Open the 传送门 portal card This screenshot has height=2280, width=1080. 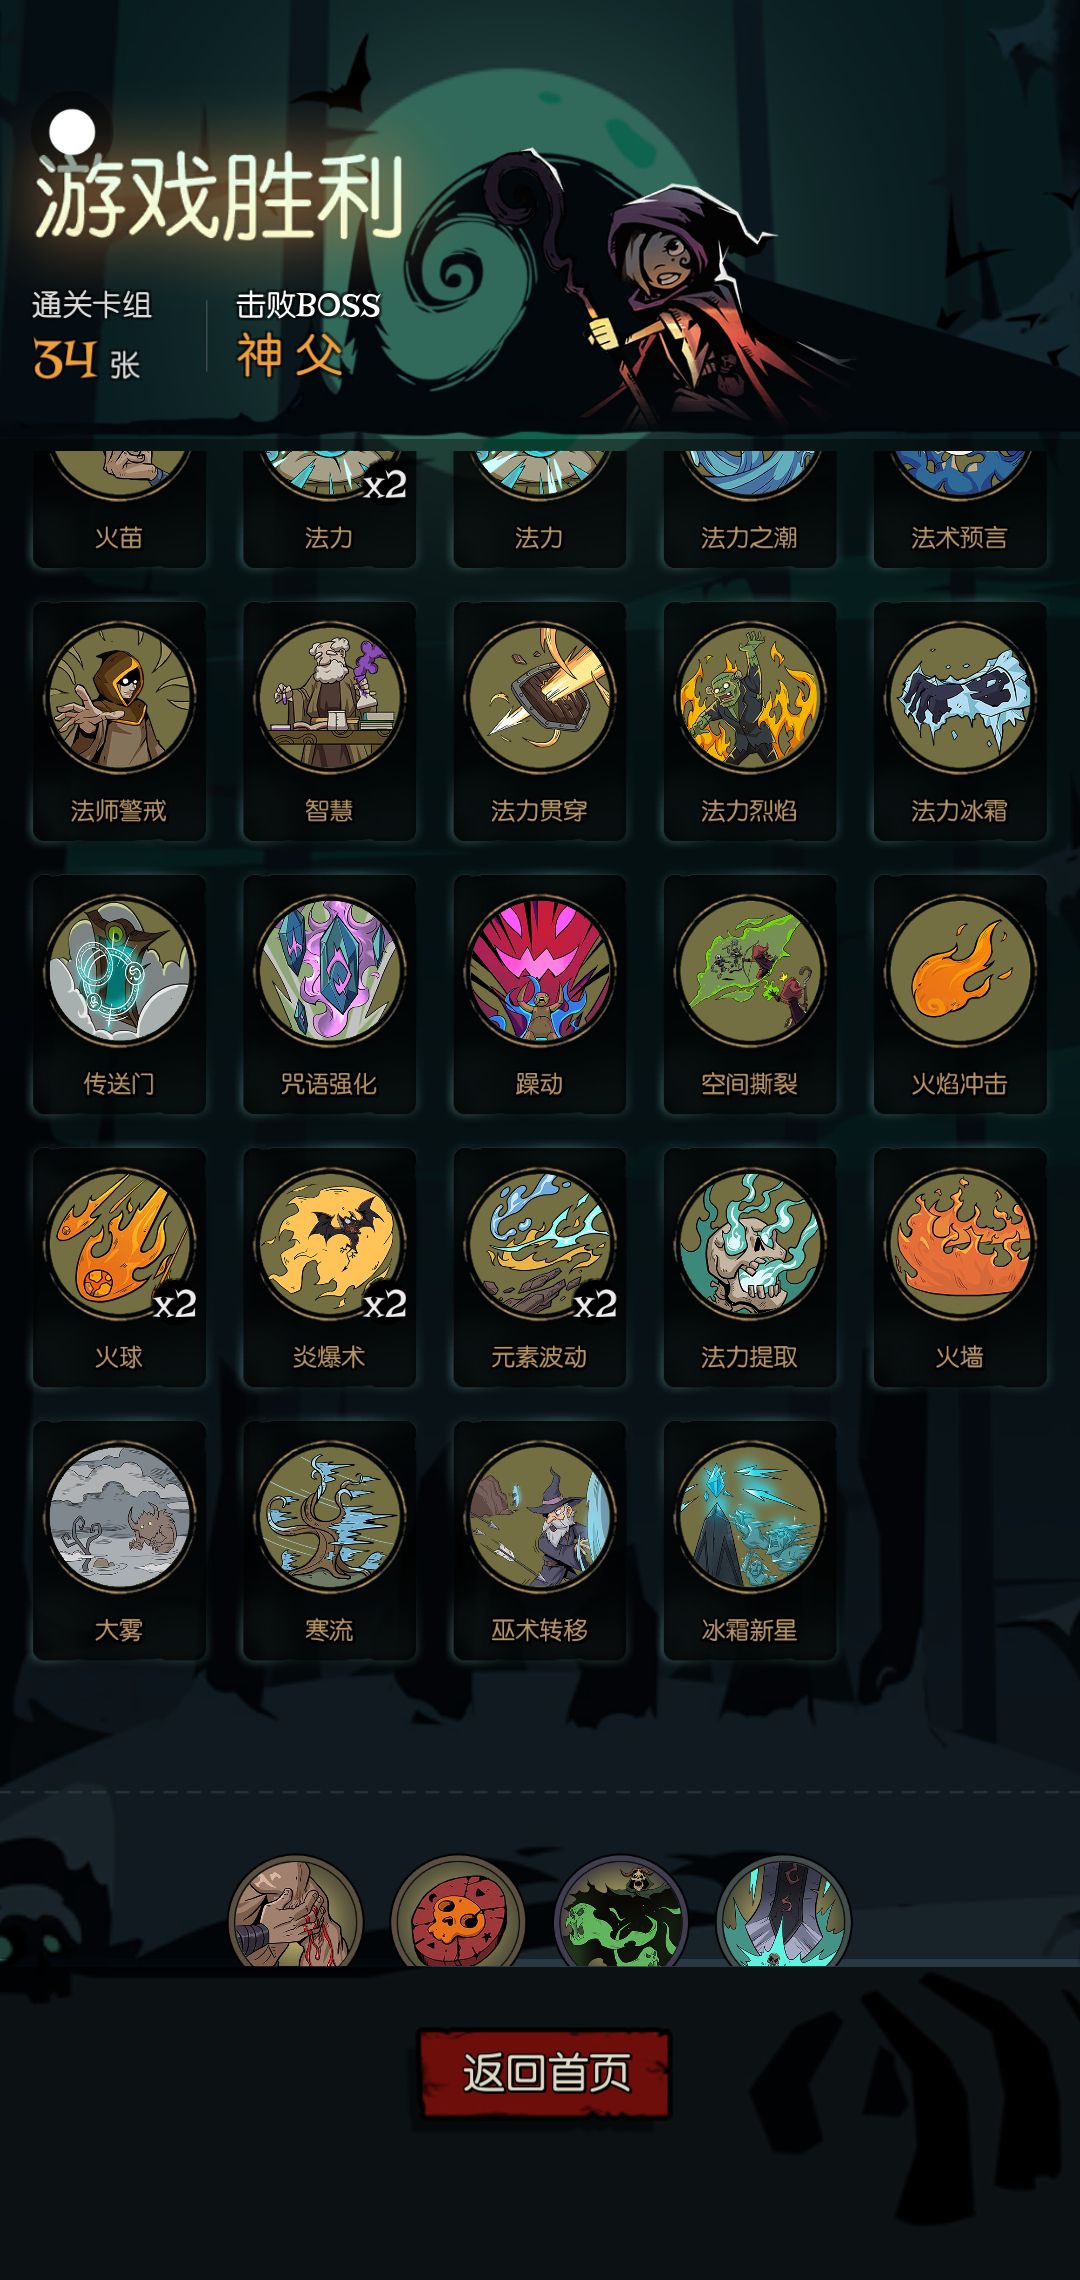119,994
